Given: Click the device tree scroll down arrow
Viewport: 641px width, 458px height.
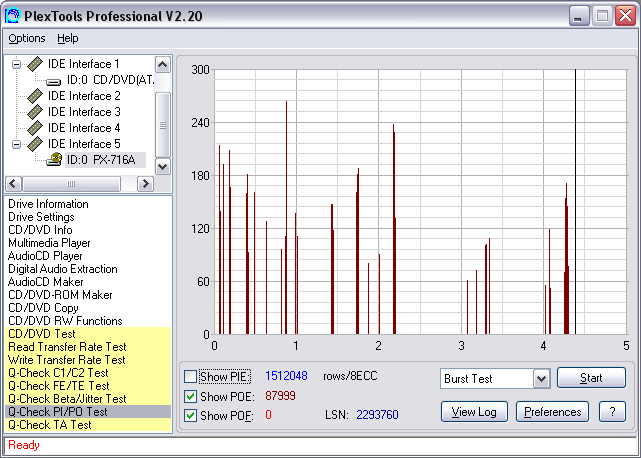Looking at the screenshot, I should pos(163,166).
